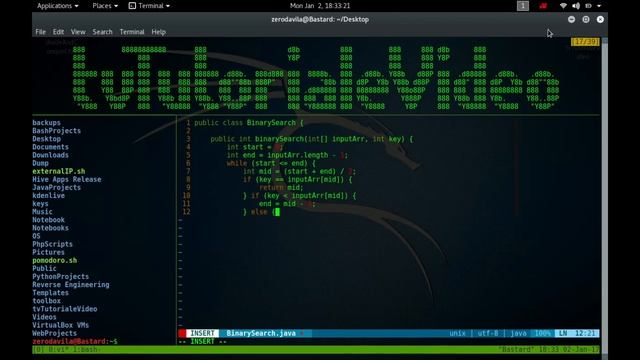The width and height of the screenshot is (640, 360).
Task: Click the BinarySearch.java filename in statusline
Action: 261,333
